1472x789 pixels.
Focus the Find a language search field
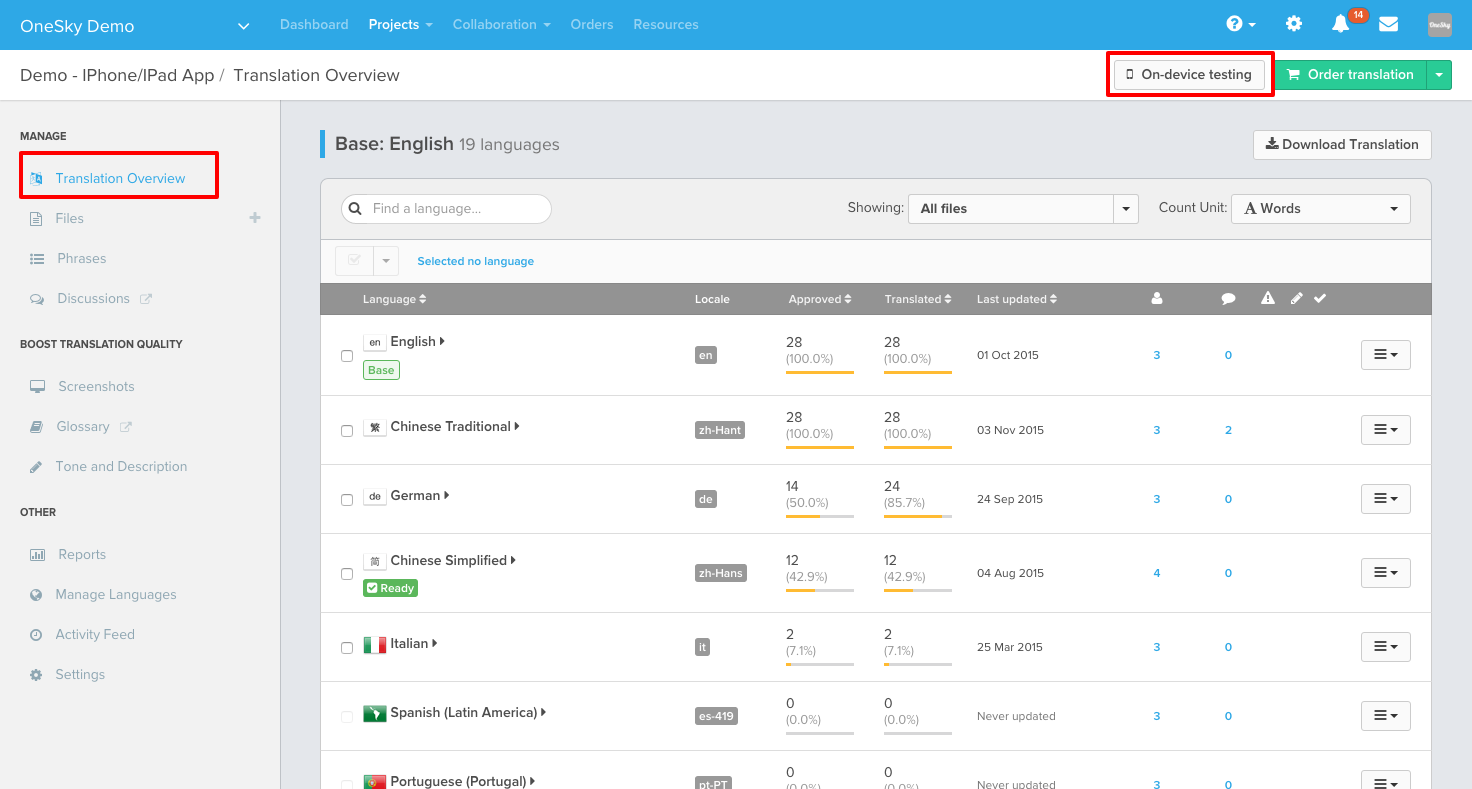click(x=446, y=209)
